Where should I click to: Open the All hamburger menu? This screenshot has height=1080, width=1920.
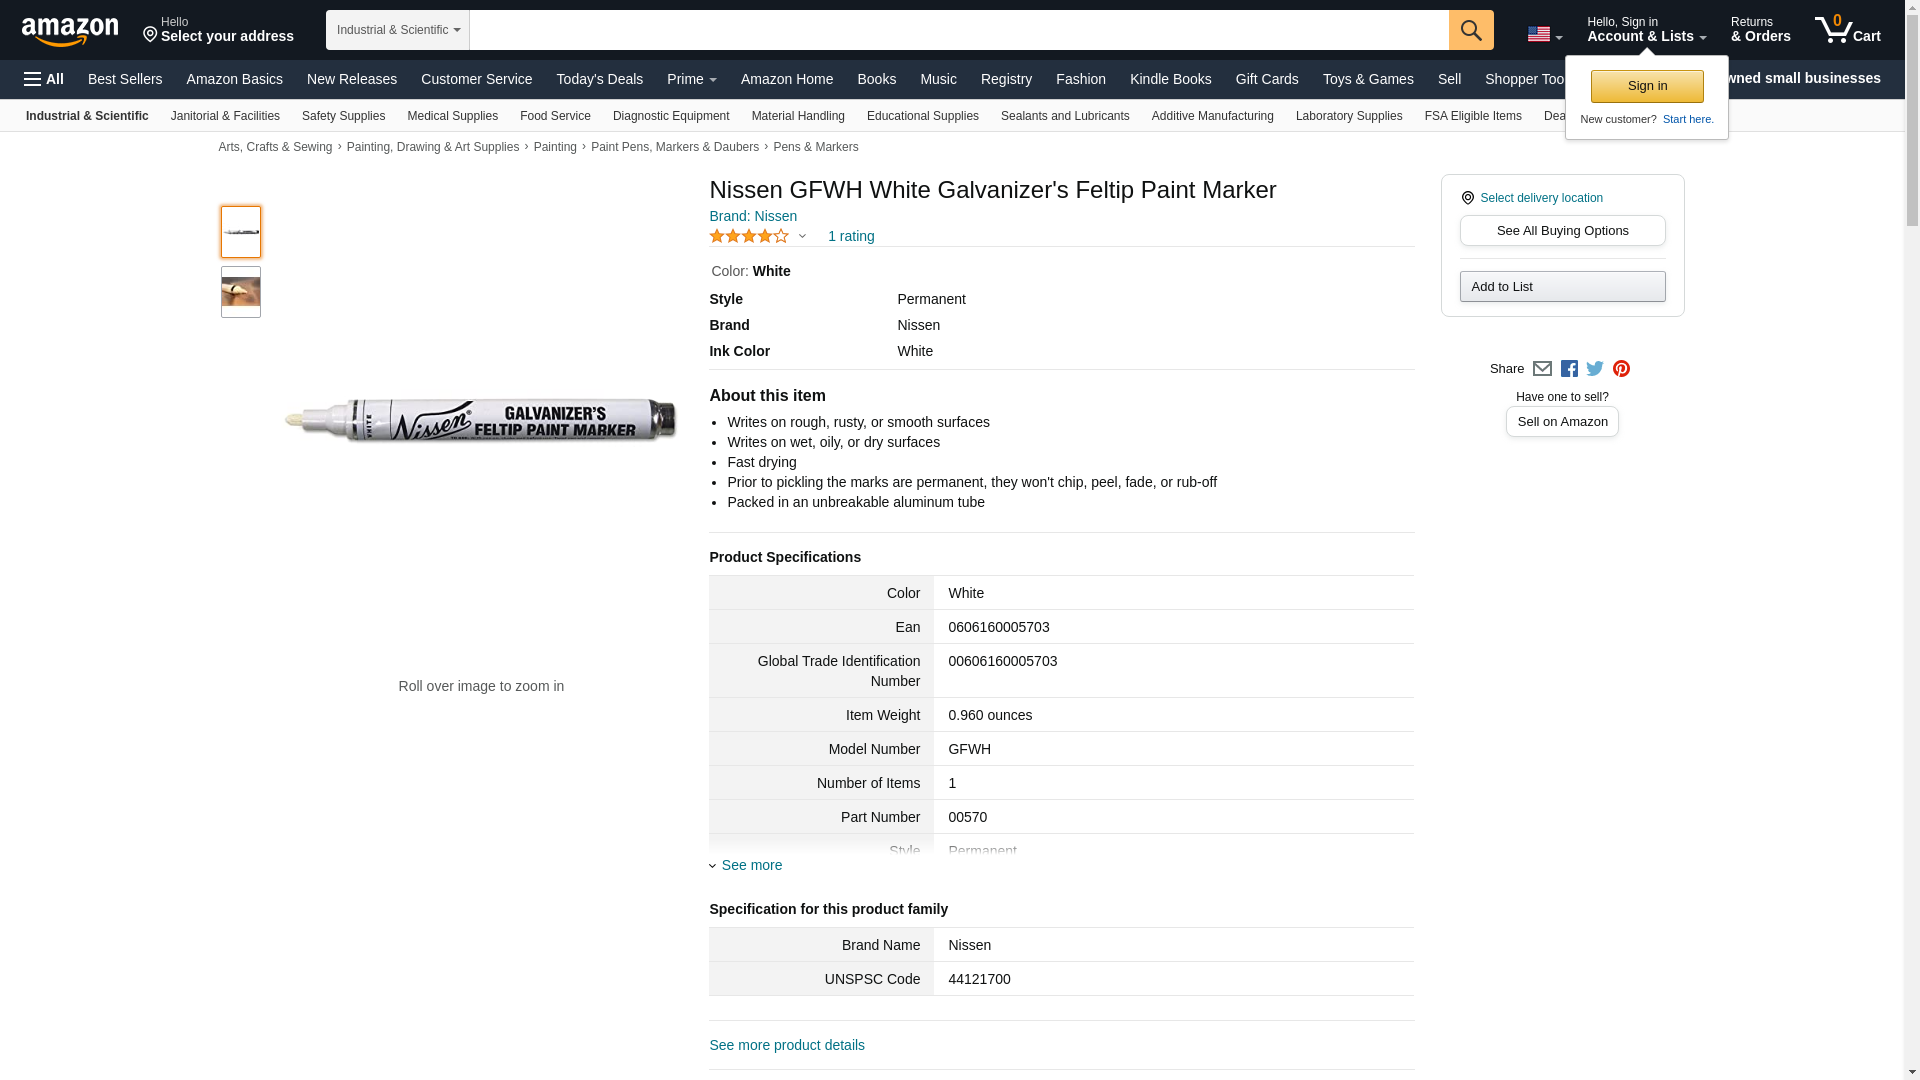(44, 79)
